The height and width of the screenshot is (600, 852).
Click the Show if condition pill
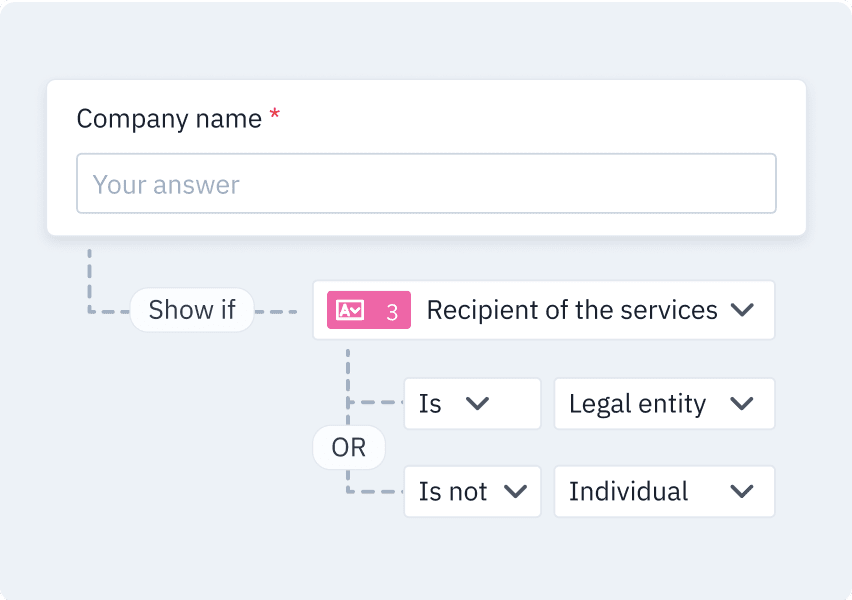pos(192,310)
